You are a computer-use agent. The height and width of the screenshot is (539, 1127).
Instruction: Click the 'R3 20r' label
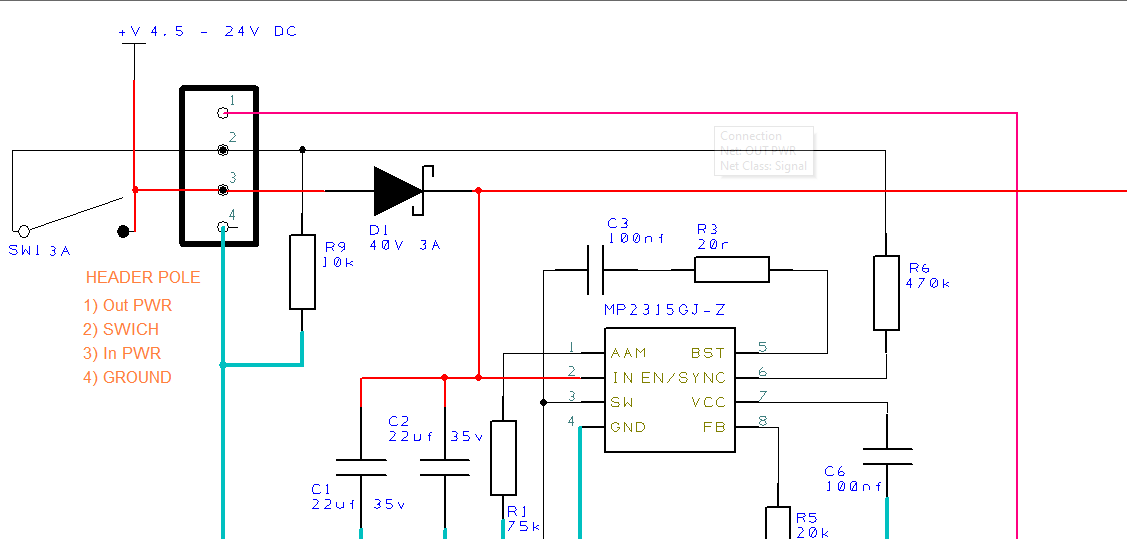point(713,235)
